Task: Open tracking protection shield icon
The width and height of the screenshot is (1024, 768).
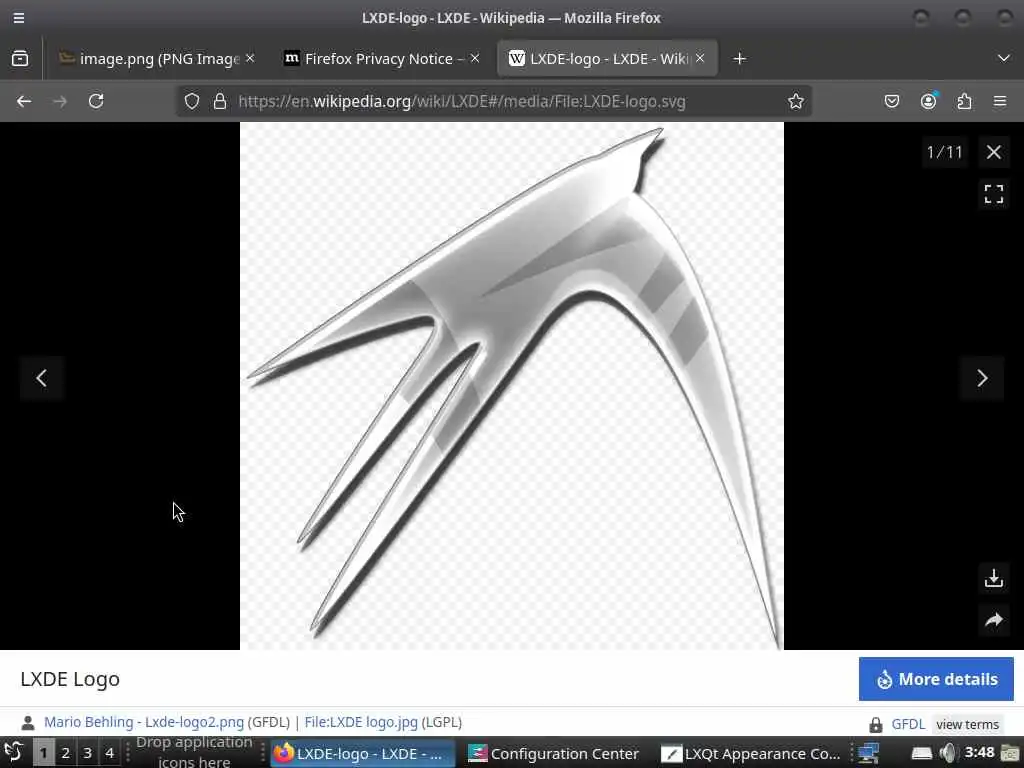Action: (191, 101)
